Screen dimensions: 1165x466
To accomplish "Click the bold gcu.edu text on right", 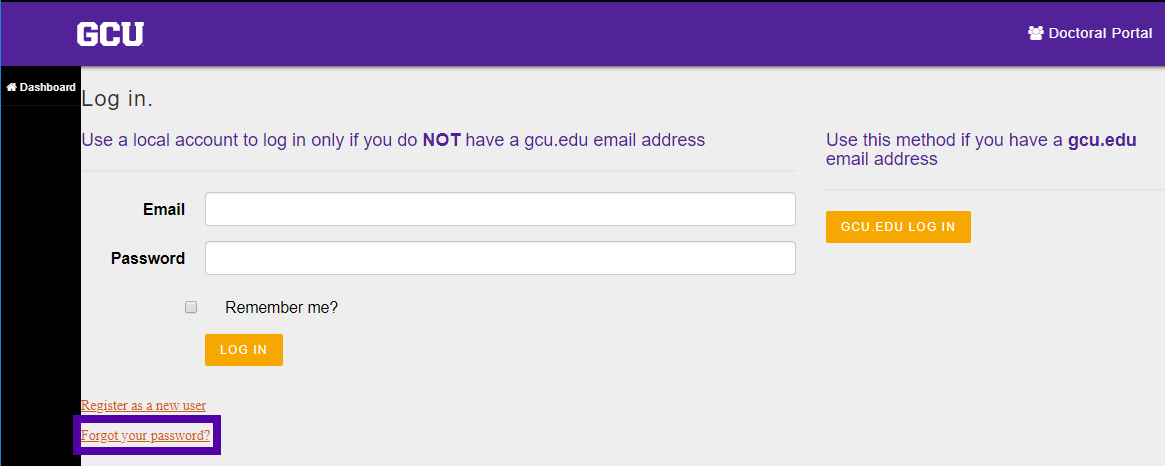I will 1103,140.
